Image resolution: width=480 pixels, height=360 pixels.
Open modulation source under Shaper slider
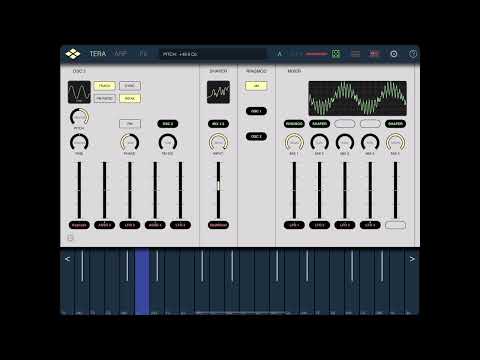(x=218, y=225)
